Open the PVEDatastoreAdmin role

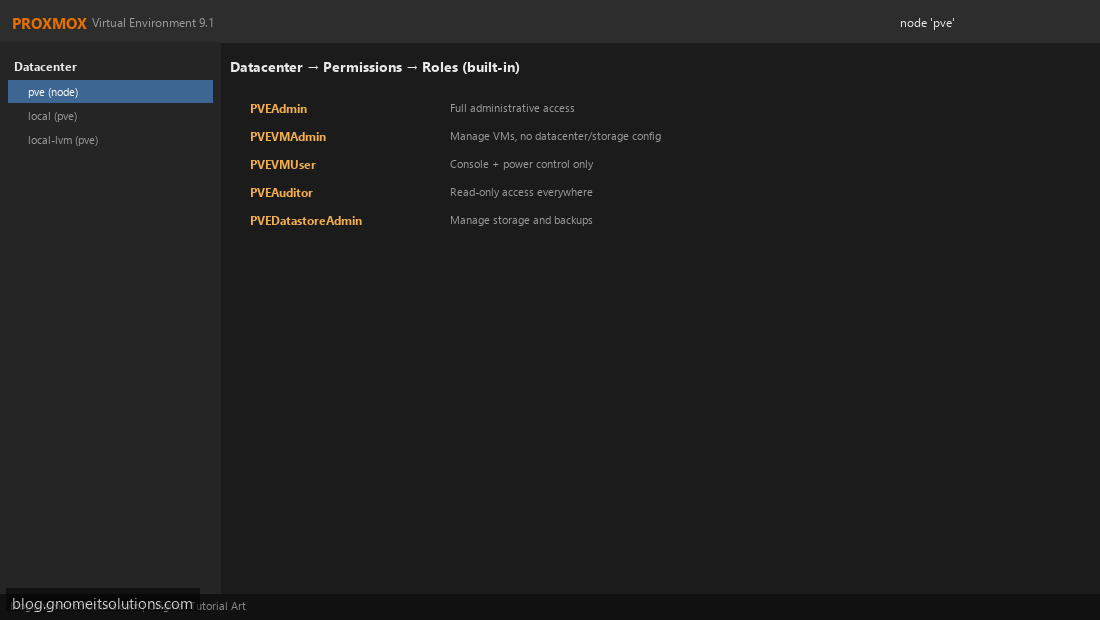[x=306, y=221]
